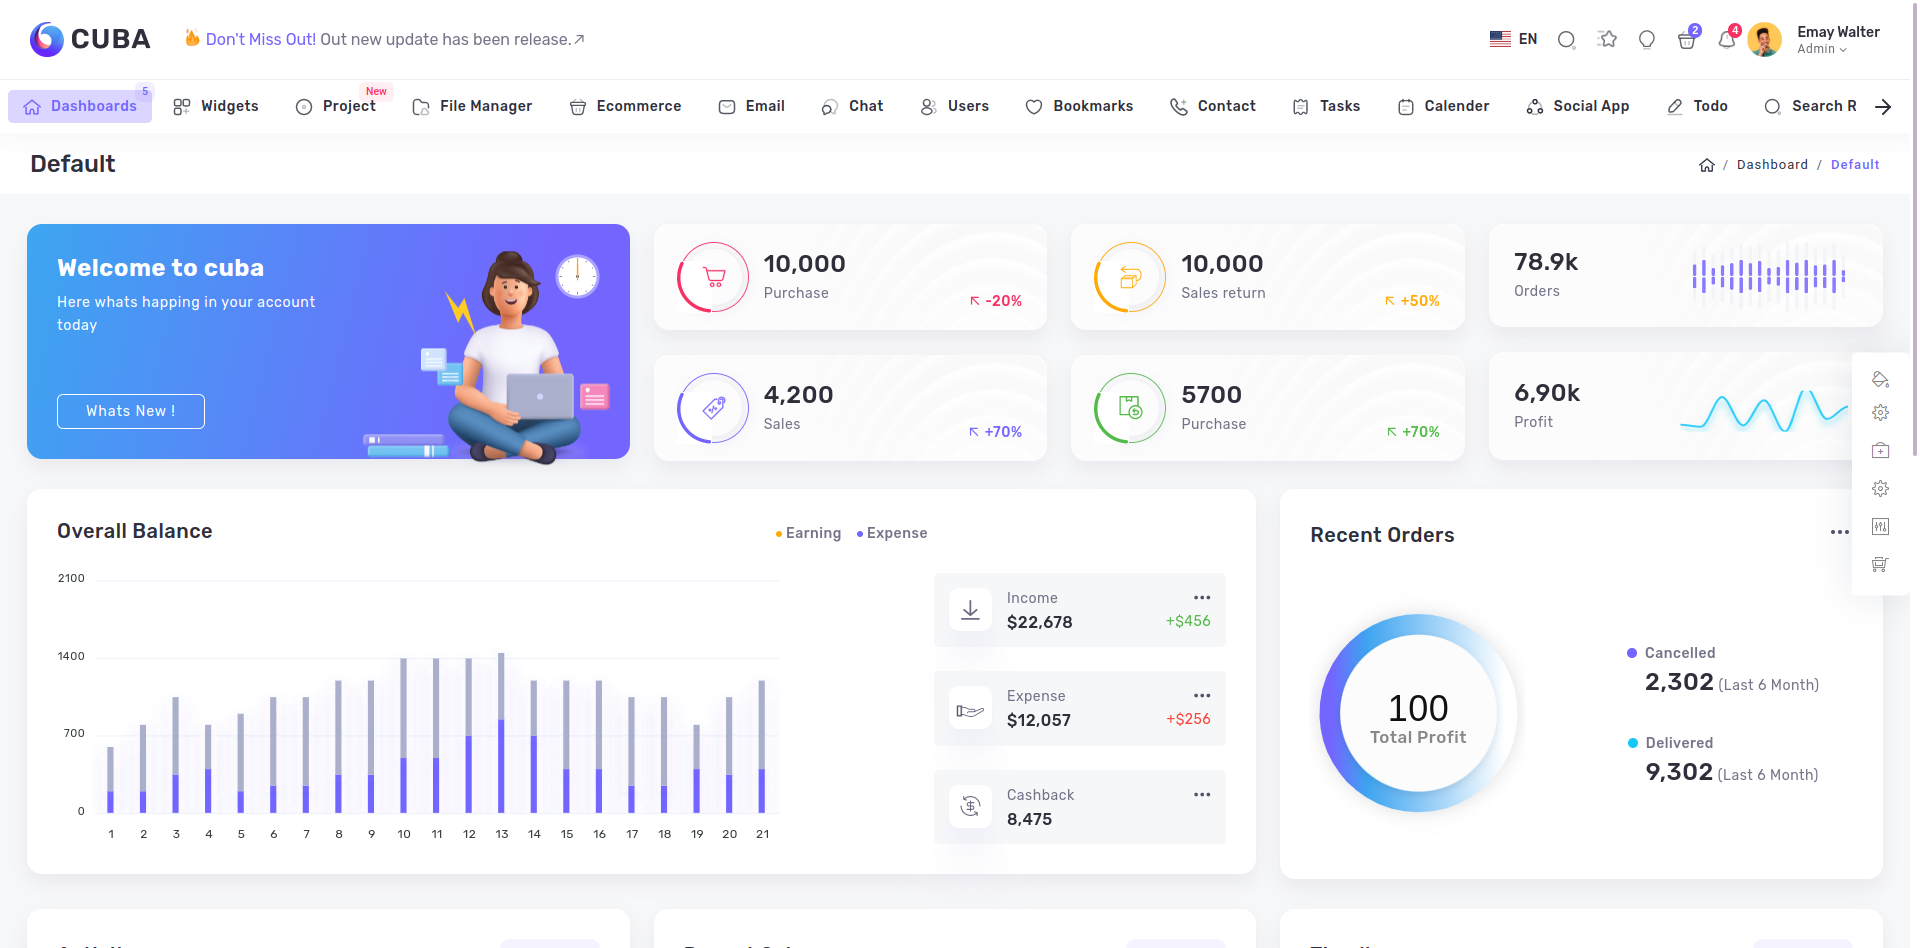Open notifications bell showing 4 alerts
Image resolution: width=1920 pixels, height=948 pixels.
click(1727, 39)
